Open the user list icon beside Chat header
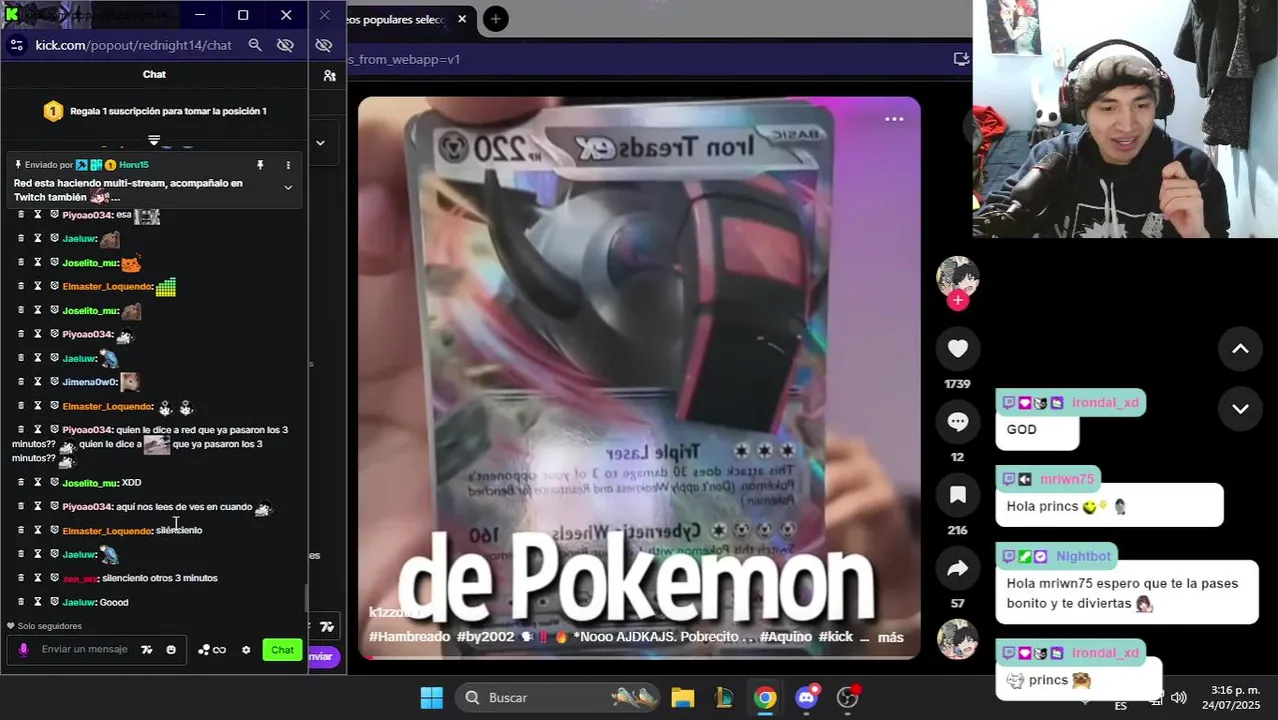 (329, 75)
